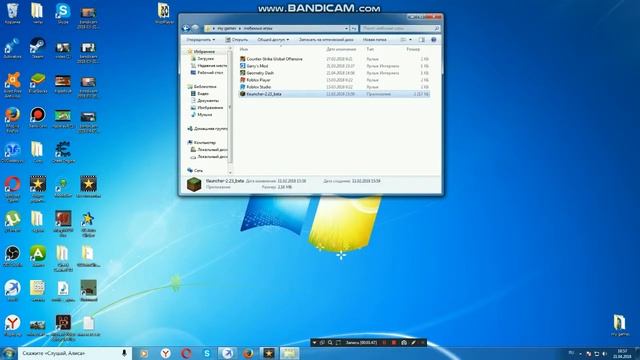Open the change view dropdown arrow
The image size is (640, 360).
pyautogui.click(x=410, y=40)
